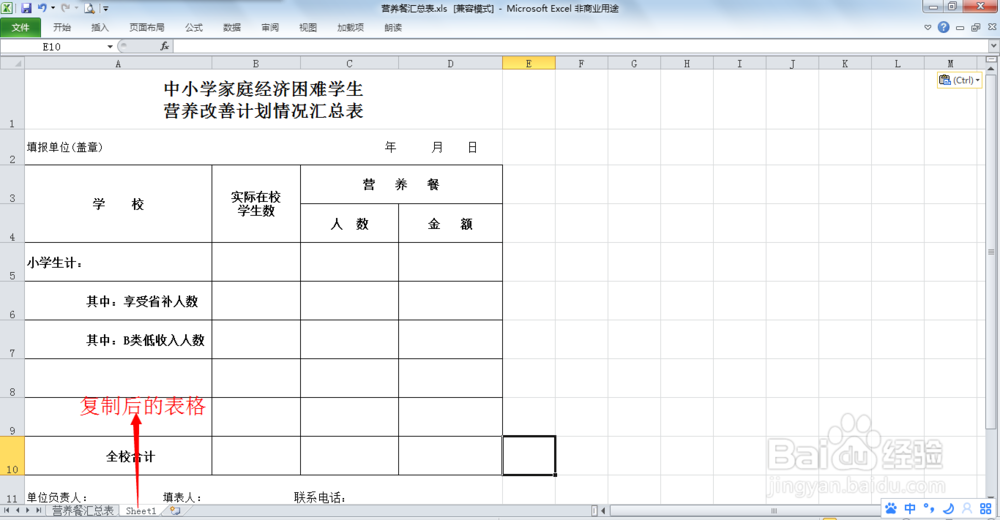Switch to the 加载项 ribbon tab
The width and height of the screenshot is (1000, 520).
point(351,27)
